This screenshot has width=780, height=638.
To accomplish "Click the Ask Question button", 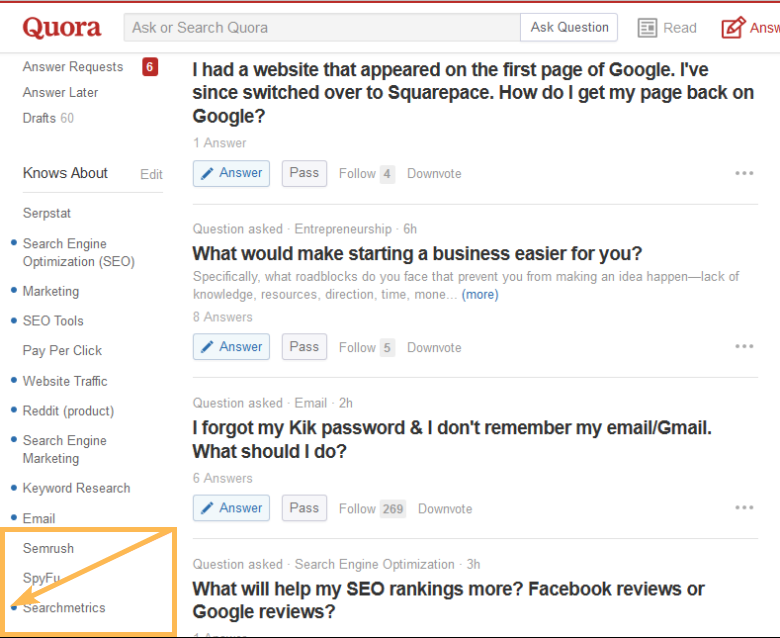I will [569, 27].
